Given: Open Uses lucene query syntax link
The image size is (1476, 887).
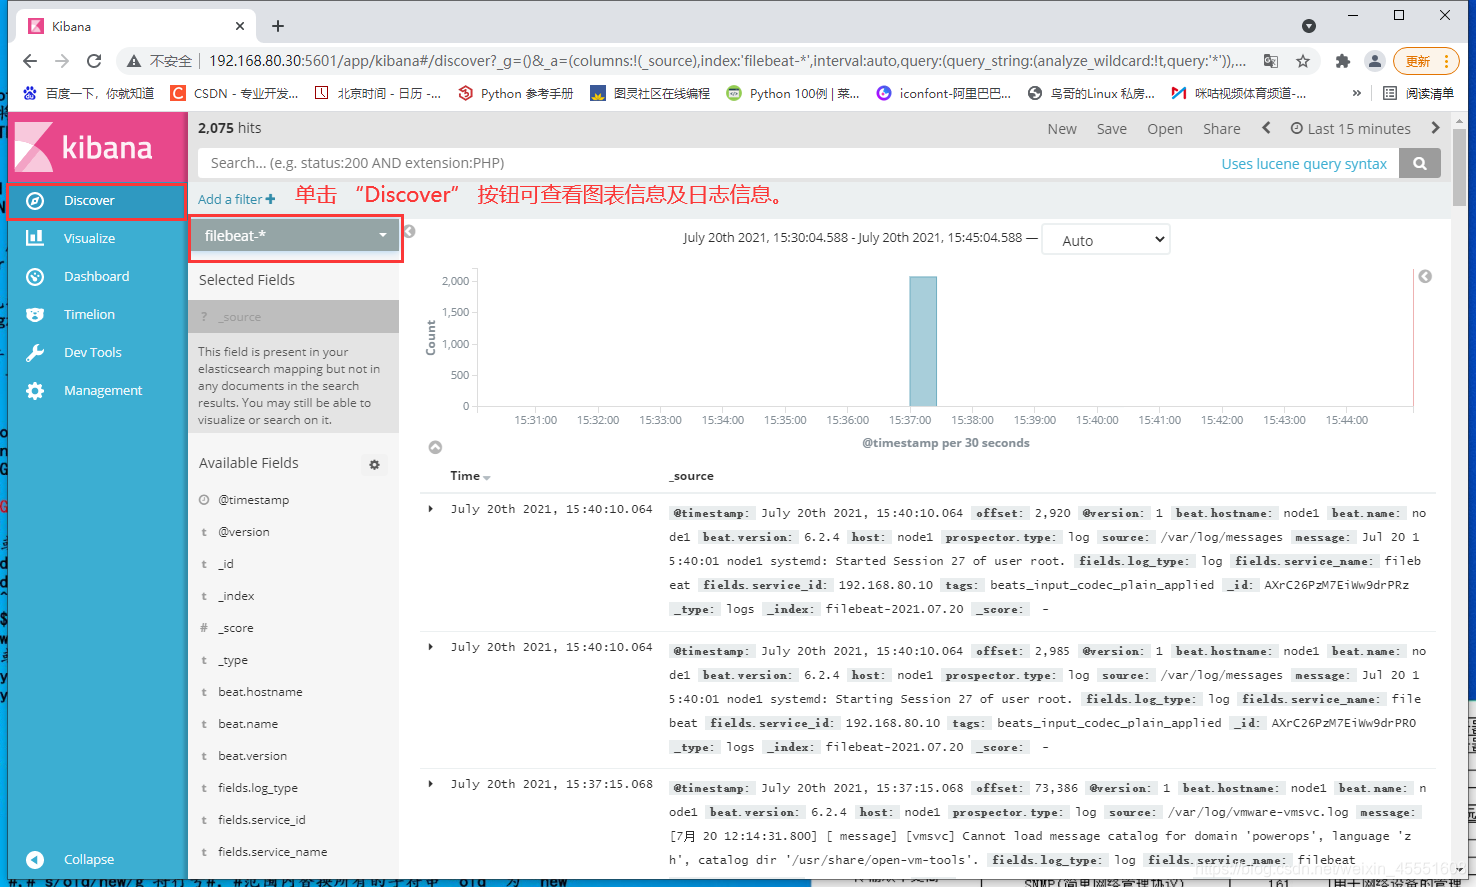Looking at the screenshot, I should click(1304, 164).
